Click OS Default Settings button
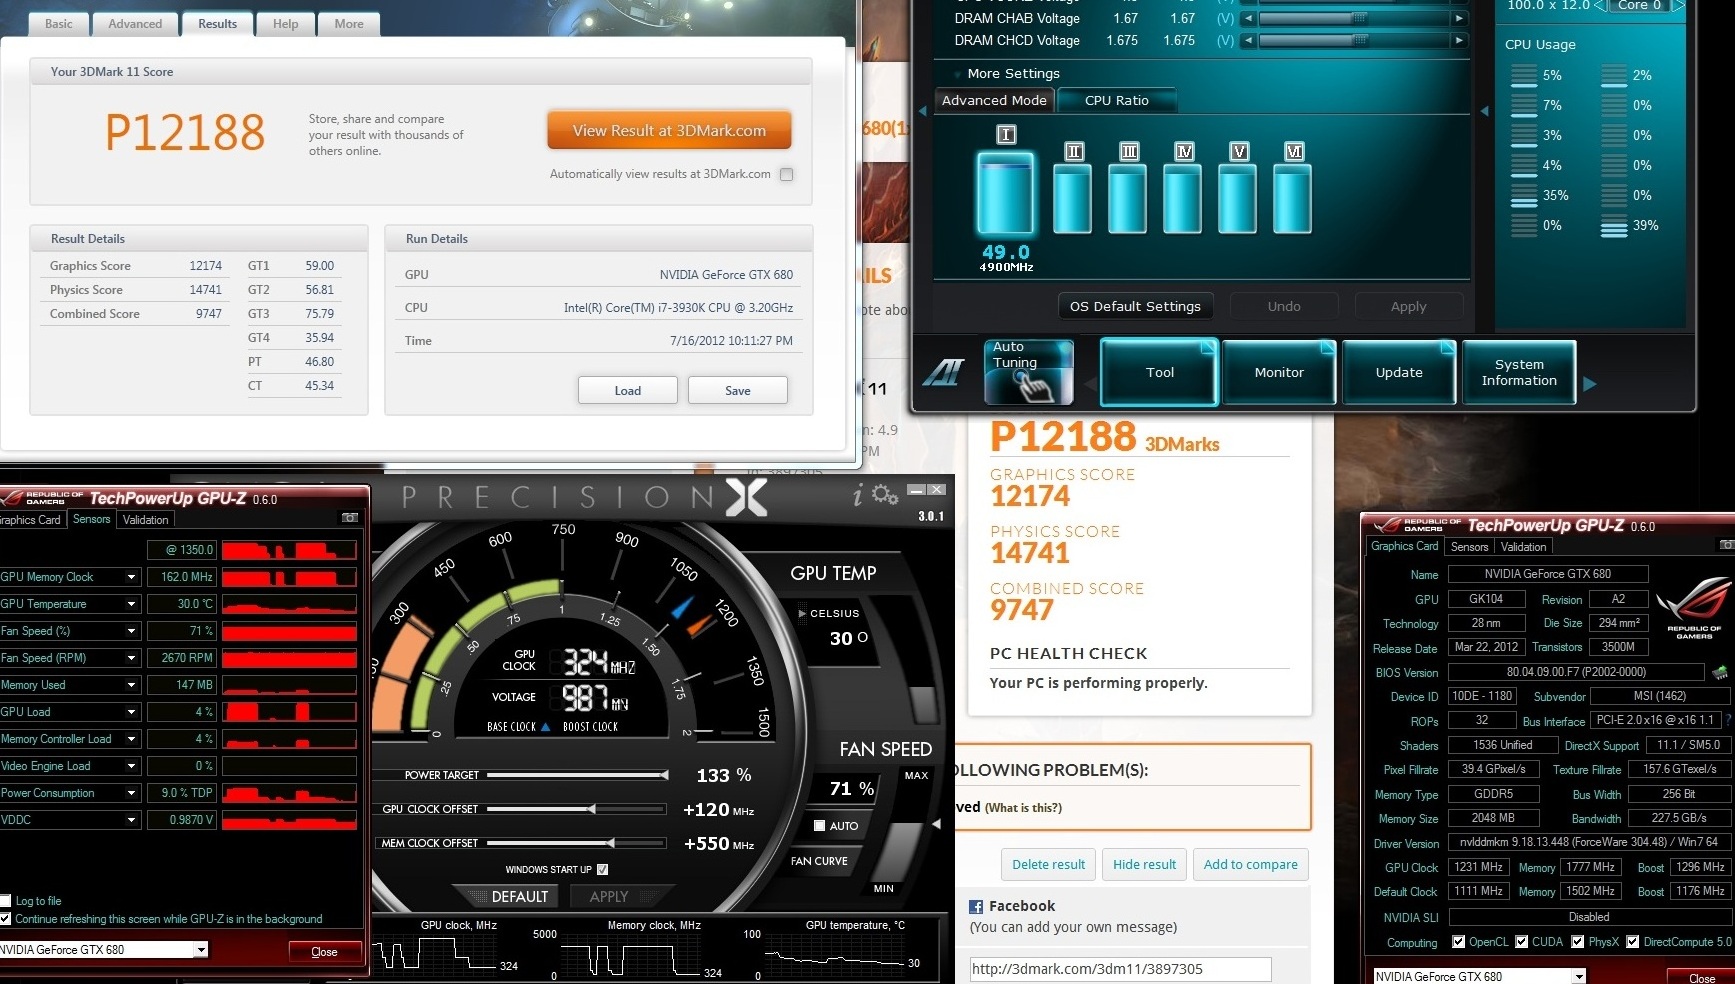 point(1135,306)
